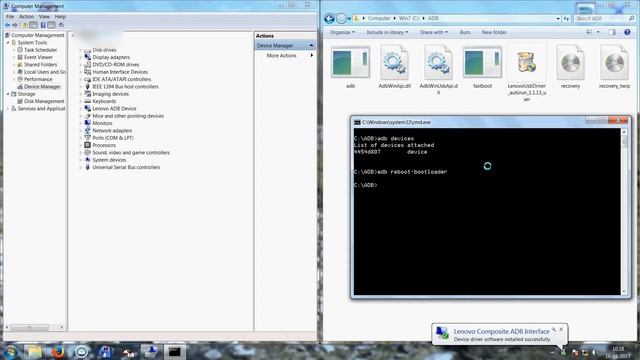Select the Monitors device entry
This screenshot has width=640, height=360.
tap(102, 123)
